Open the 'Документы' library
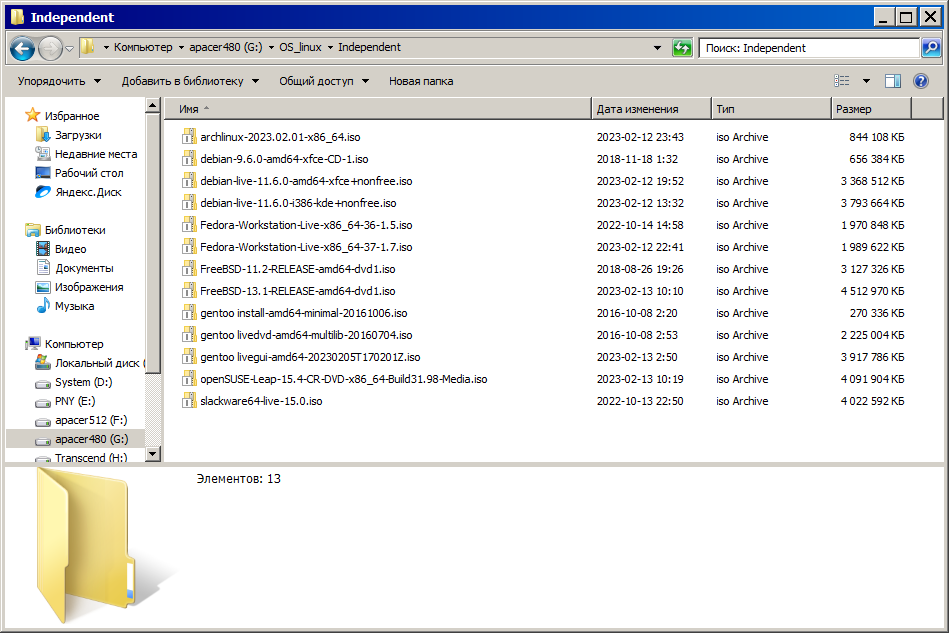The width and height of the screenshot is (949, 633). (84, 268)
